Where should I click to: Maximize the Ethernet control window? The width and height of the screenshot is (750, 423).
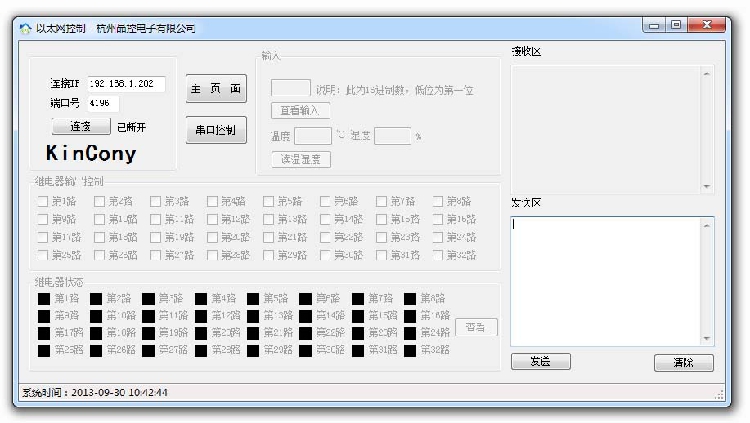click(676, 25)
